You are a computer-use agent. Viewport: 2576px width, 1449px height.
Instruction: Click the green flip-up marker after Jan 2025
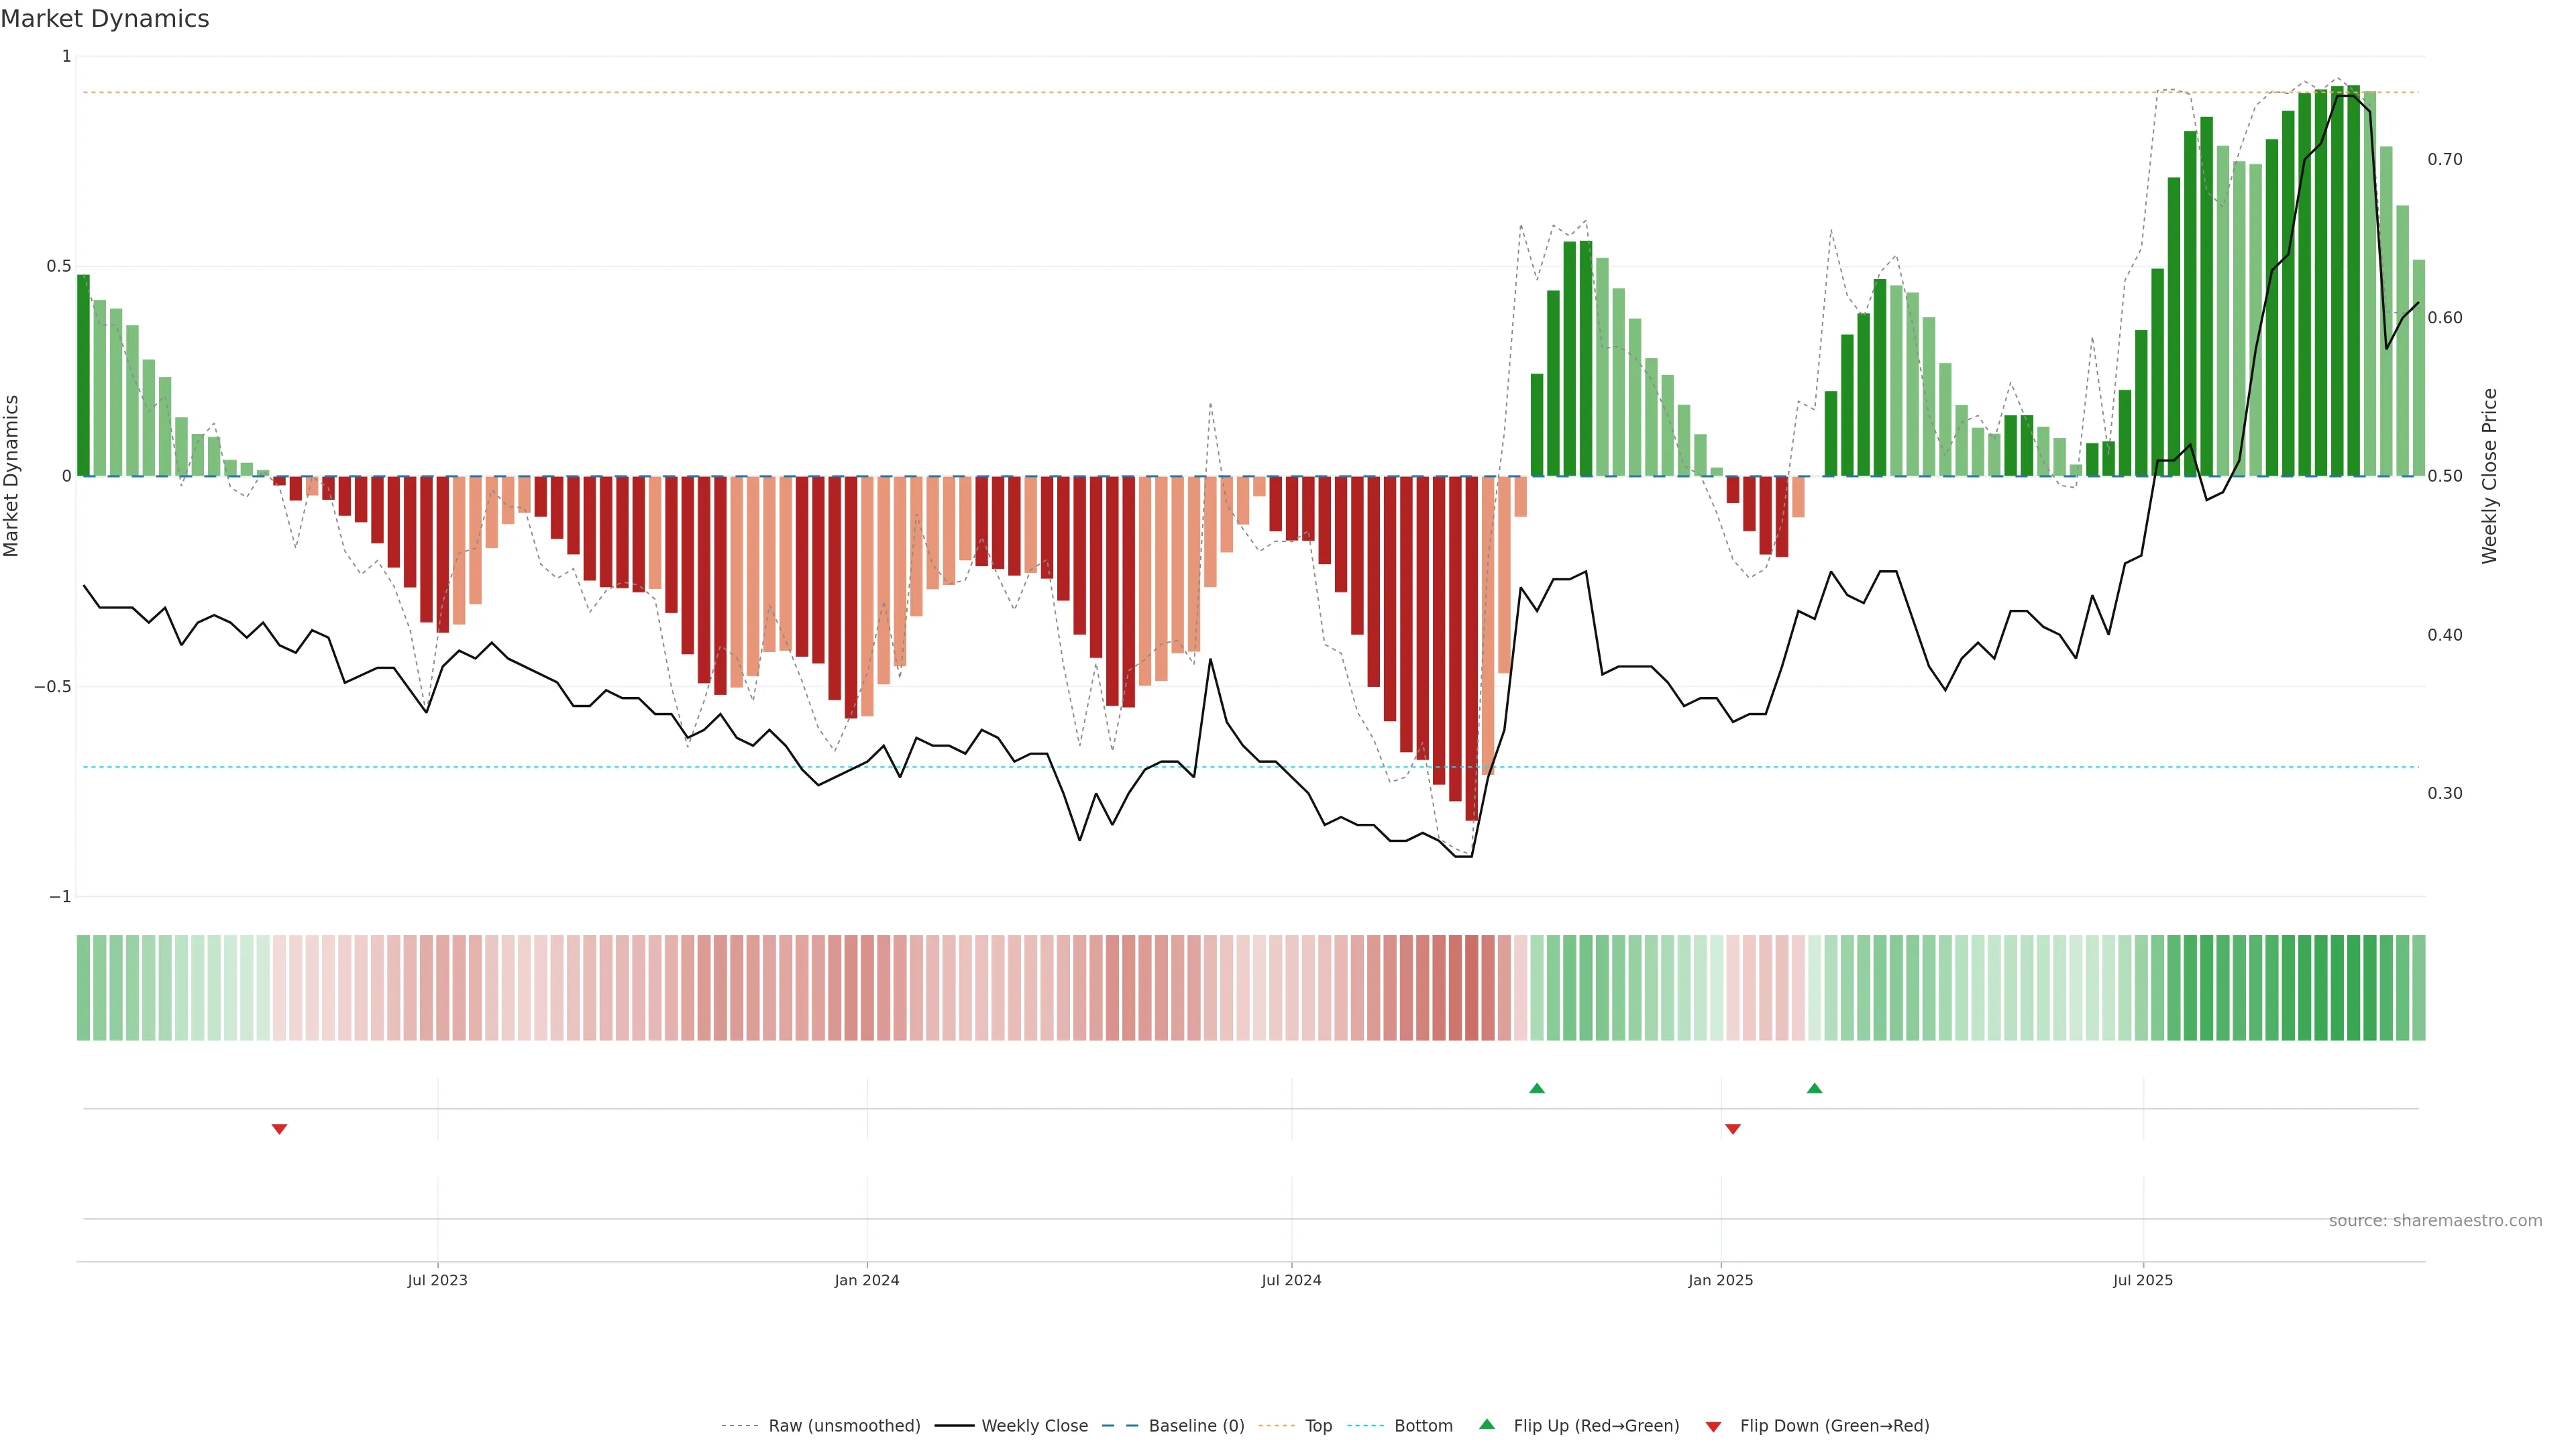1814,1088
